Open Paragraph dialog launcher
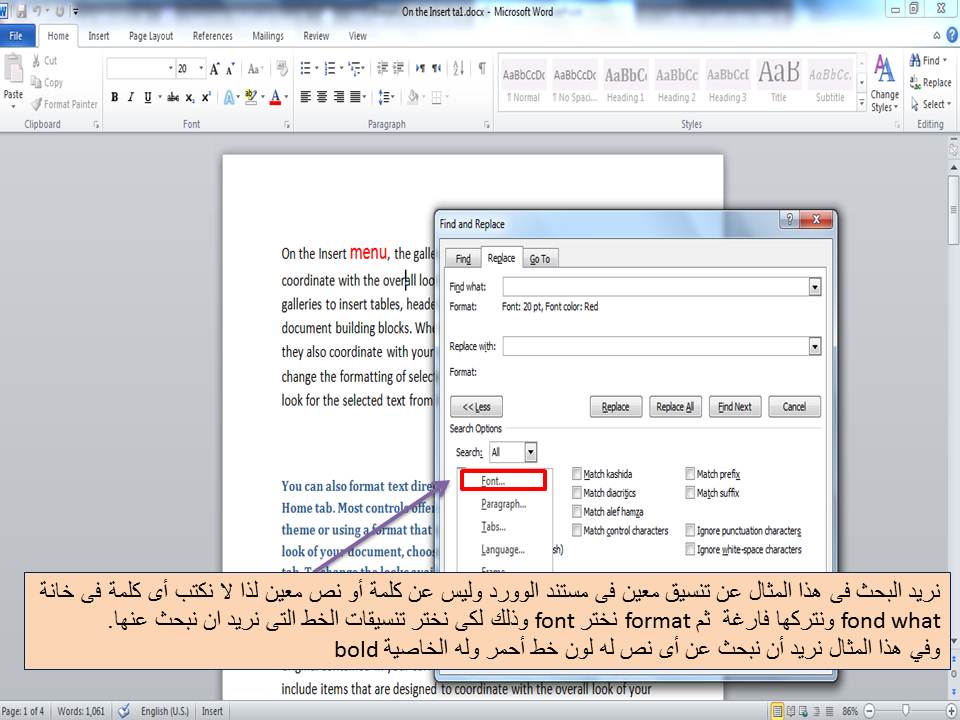Screen dimensions: 960x720 pyautogui.click(x=487, y=124)
